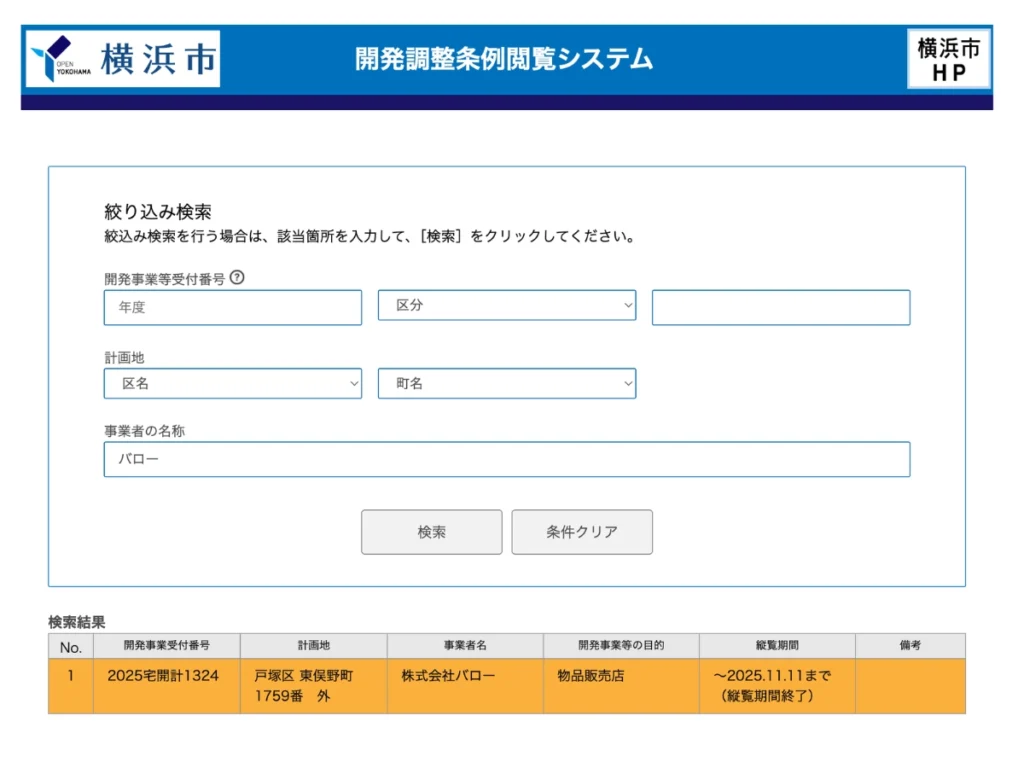Click the 条件クリア button
Image resolution: width=1024 pixels, height=768 pixels.
tap(581, 532)
